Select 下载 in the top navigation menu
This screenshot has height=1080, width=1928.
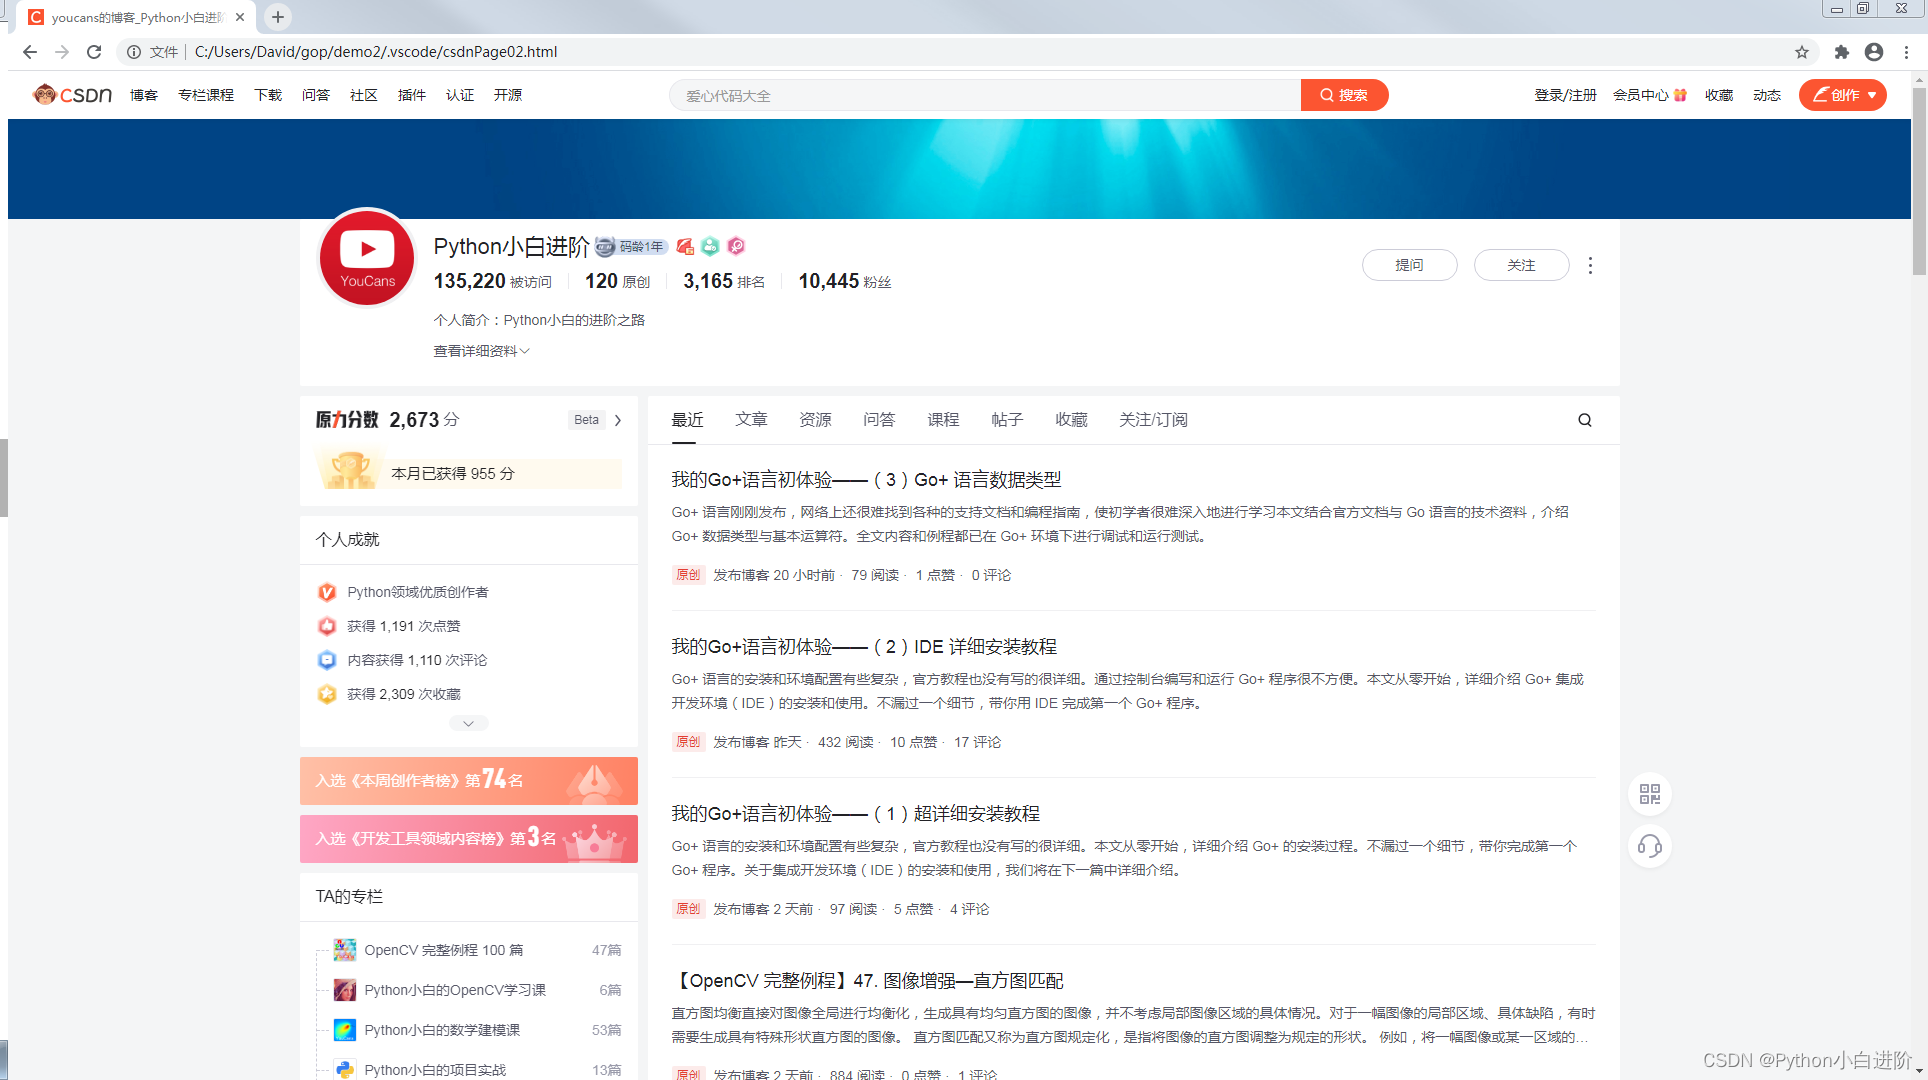pyautogui.click(x=267, y=94)
